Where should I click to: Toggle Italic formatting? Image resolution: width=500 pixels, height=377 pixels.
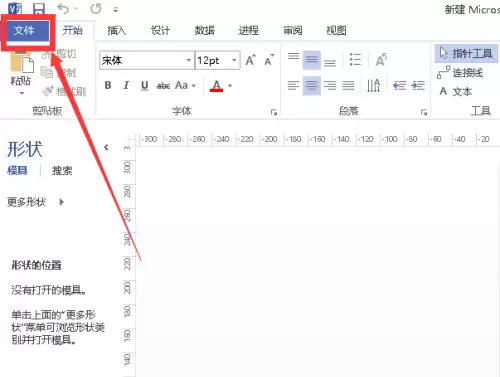[126, 85]
